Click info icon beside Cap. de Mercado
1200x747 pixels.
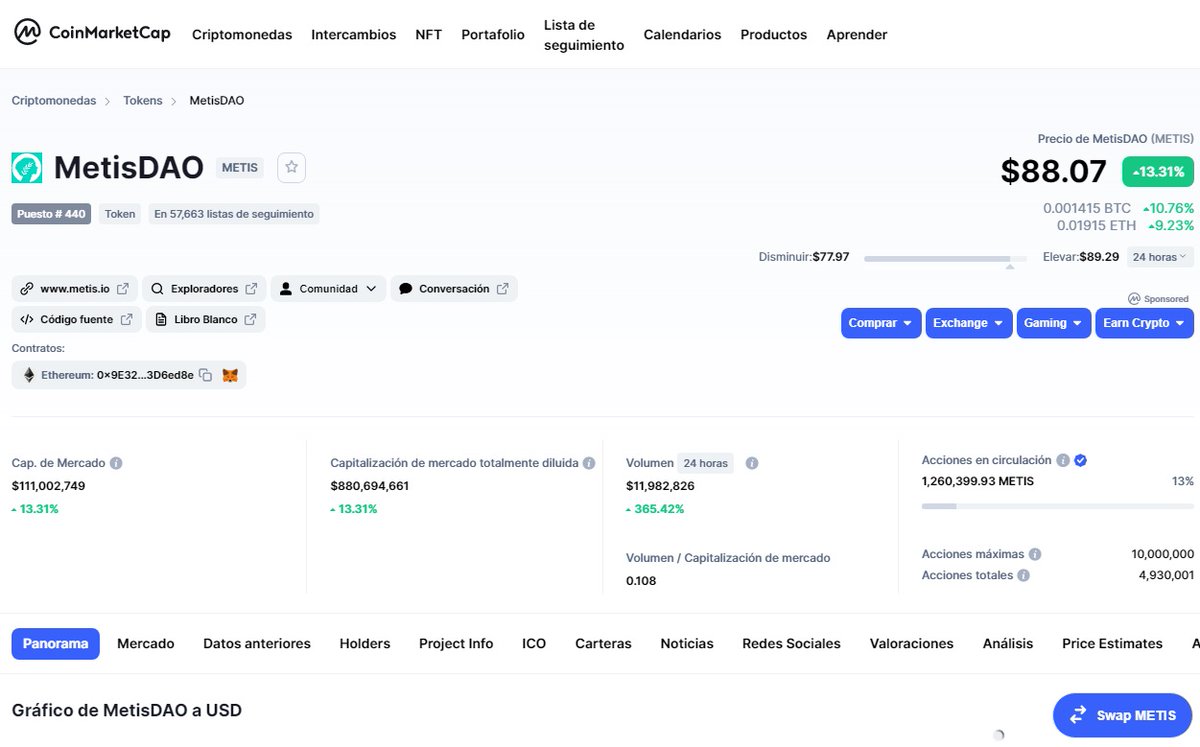(x=116, y=463)
